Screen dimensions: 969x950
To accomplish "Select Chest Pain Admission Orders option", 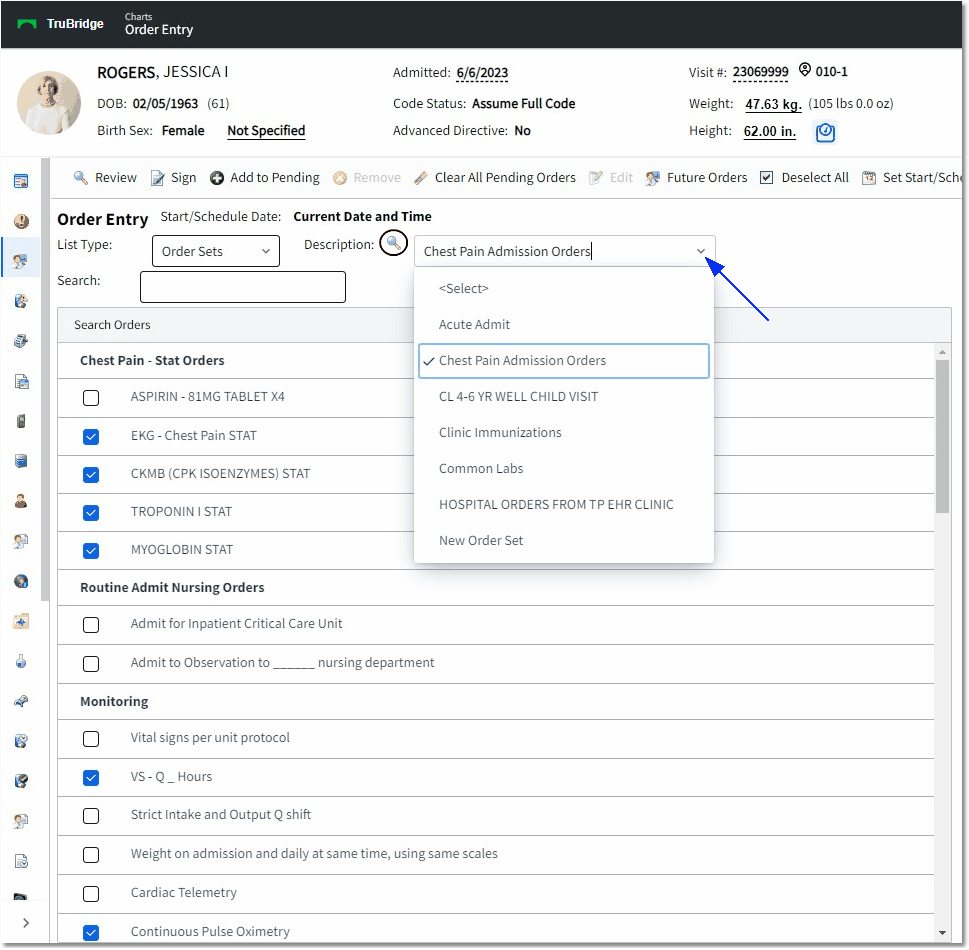I will pos(564,361).
